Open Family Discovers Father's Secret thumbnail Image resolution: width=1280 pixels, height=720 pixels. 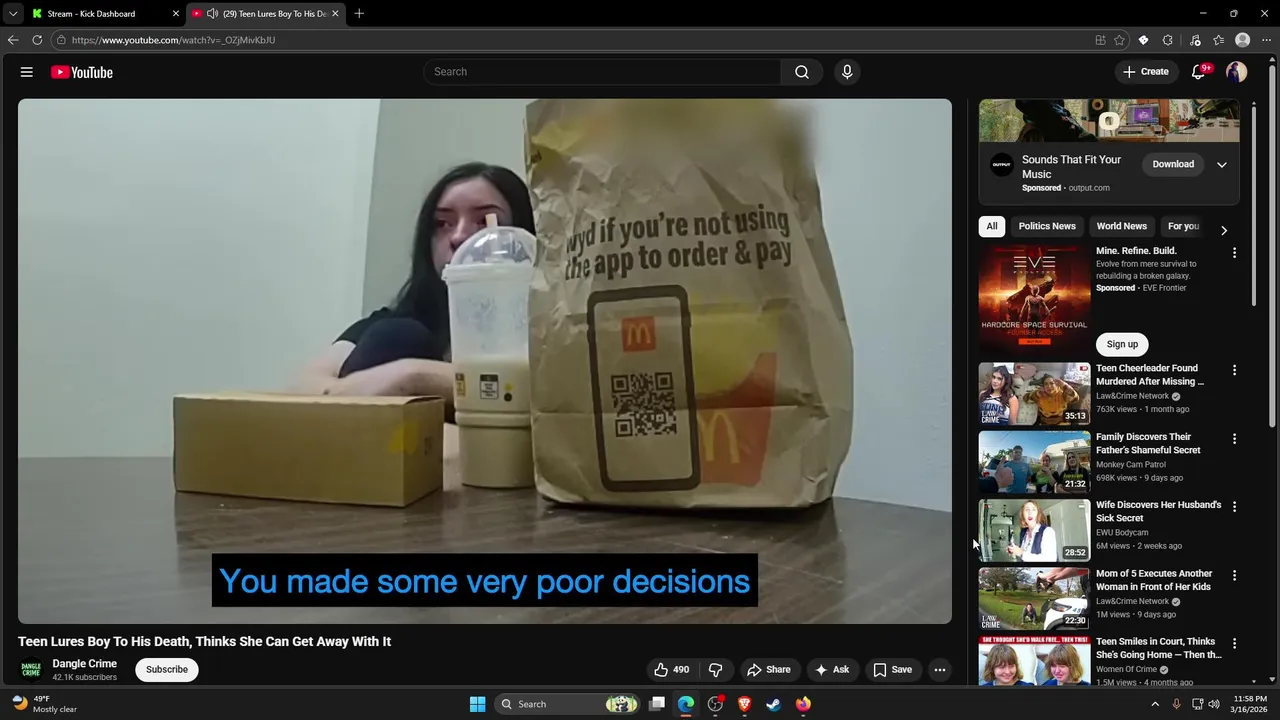click(1034, 463)
